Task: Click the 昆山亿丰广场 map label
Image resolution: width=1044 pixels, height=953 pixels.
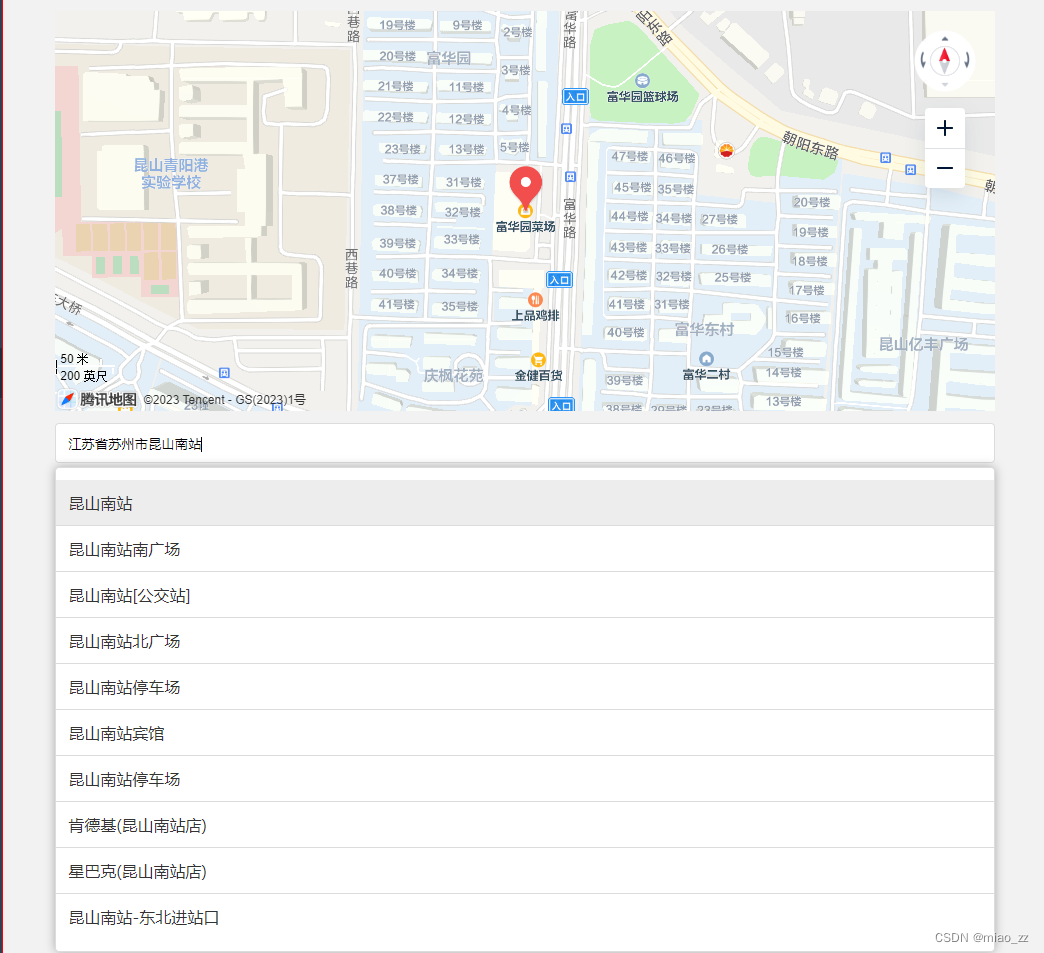Action: click(x=924, y=344)
